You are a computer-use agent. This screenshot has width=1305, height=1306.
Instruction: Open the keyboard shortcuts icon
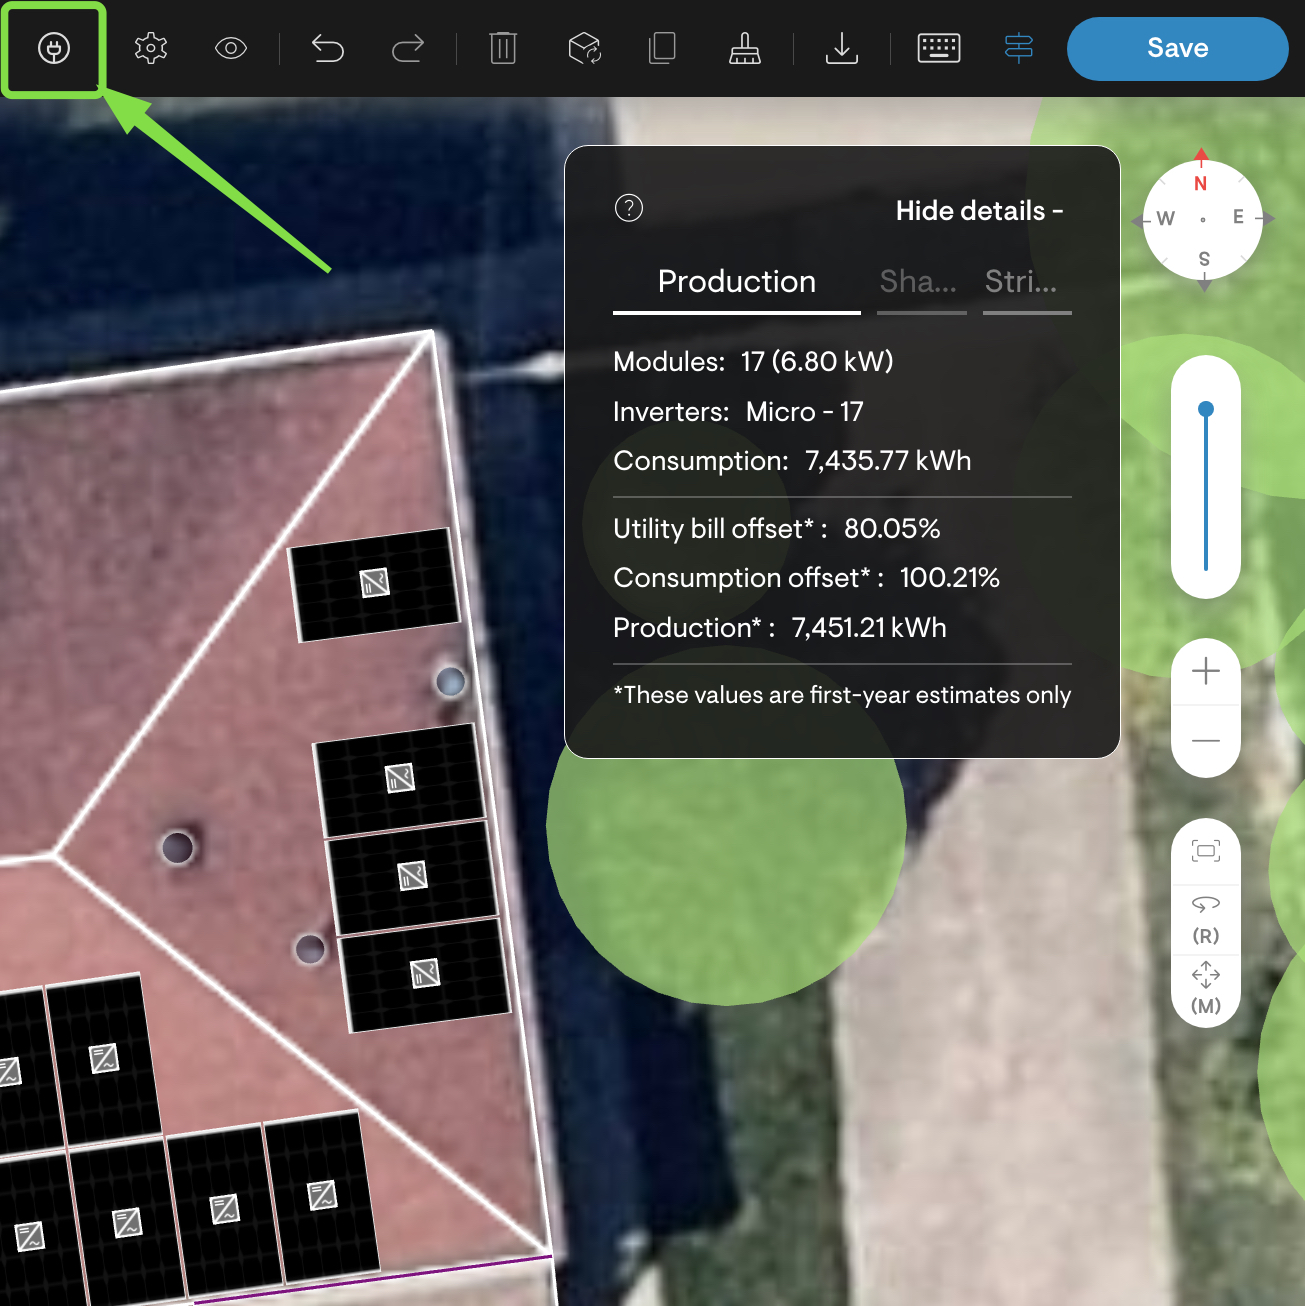tap(939, 48)
